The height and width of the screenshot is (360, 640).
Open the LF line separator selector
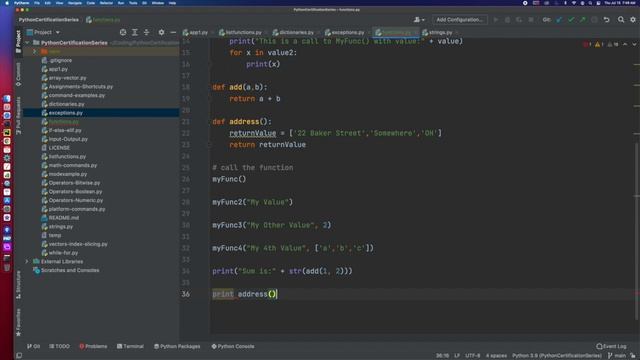[x=457, y=356]
